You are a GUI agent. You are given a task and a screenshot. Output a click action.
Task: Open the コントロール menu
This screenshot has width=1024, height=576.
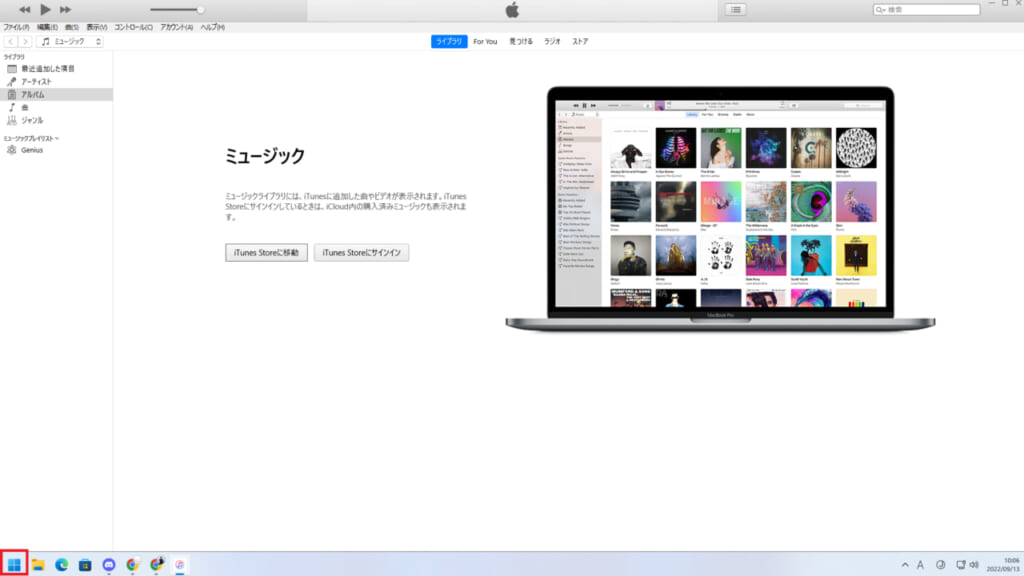click(x=133, y=27)
